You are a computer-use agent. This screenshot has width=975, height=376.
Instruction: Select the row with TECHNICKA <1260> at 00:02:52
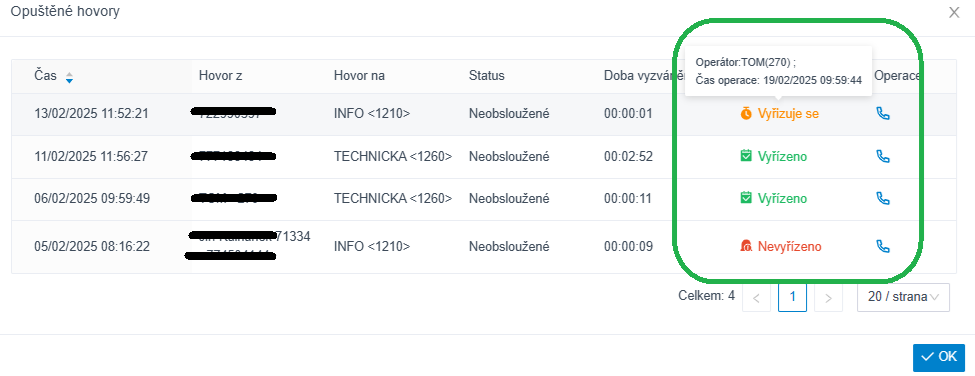pos(484,157)
